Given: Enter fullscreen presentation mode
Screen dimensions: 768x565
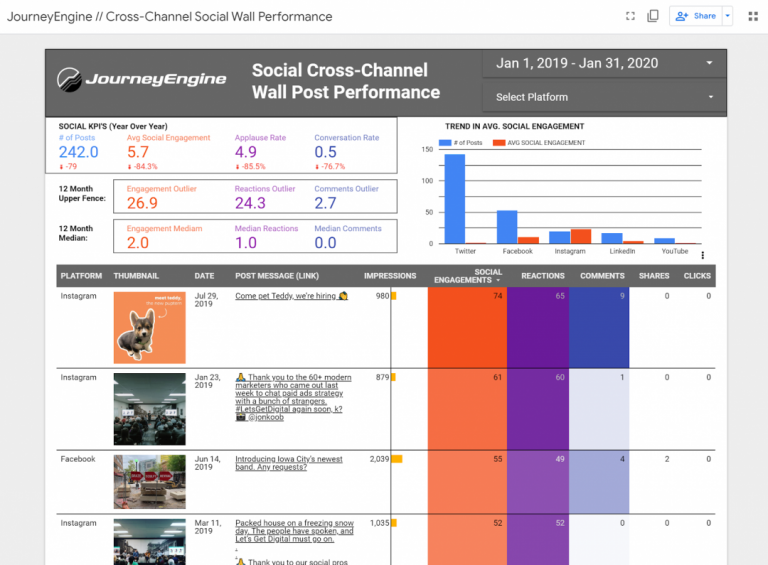Looking at the screenshot, I should click(x=630, y=16).
